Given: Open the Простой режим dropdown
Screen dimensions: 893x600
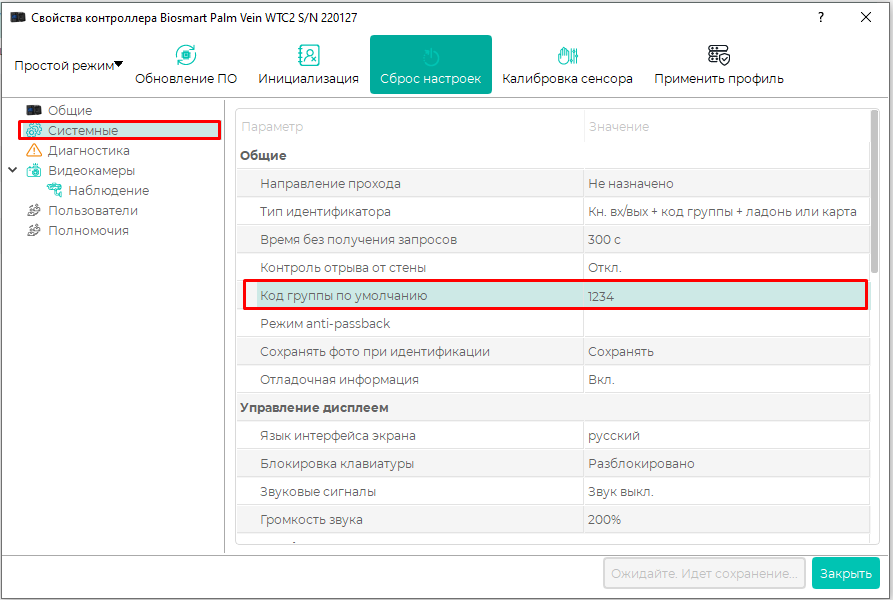Looking at the screenshot, I should point(68,65).
